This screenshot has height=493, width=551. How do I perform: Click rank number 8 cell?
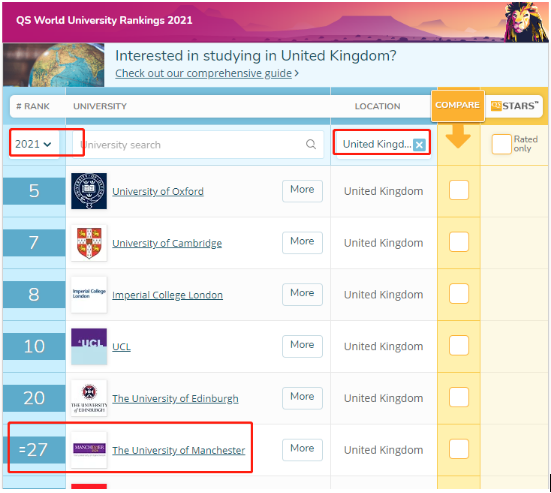[x=34, y=294]
